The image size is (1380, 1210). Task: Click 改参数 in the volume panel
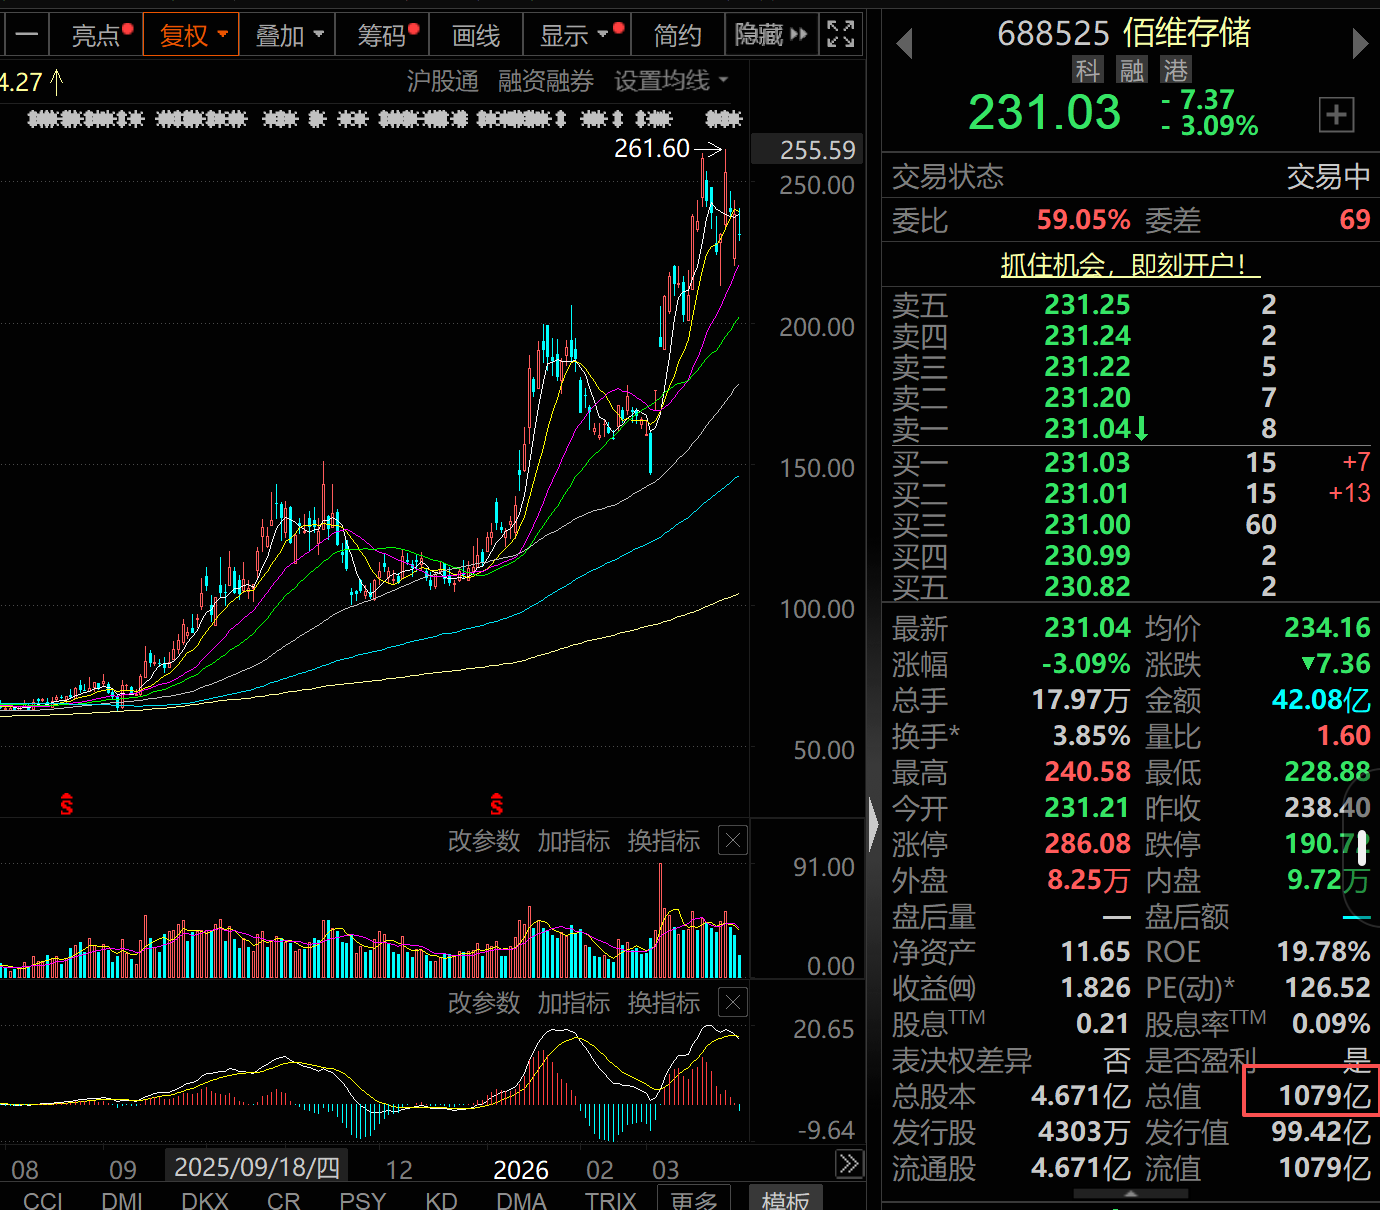[x=484, y=841]
